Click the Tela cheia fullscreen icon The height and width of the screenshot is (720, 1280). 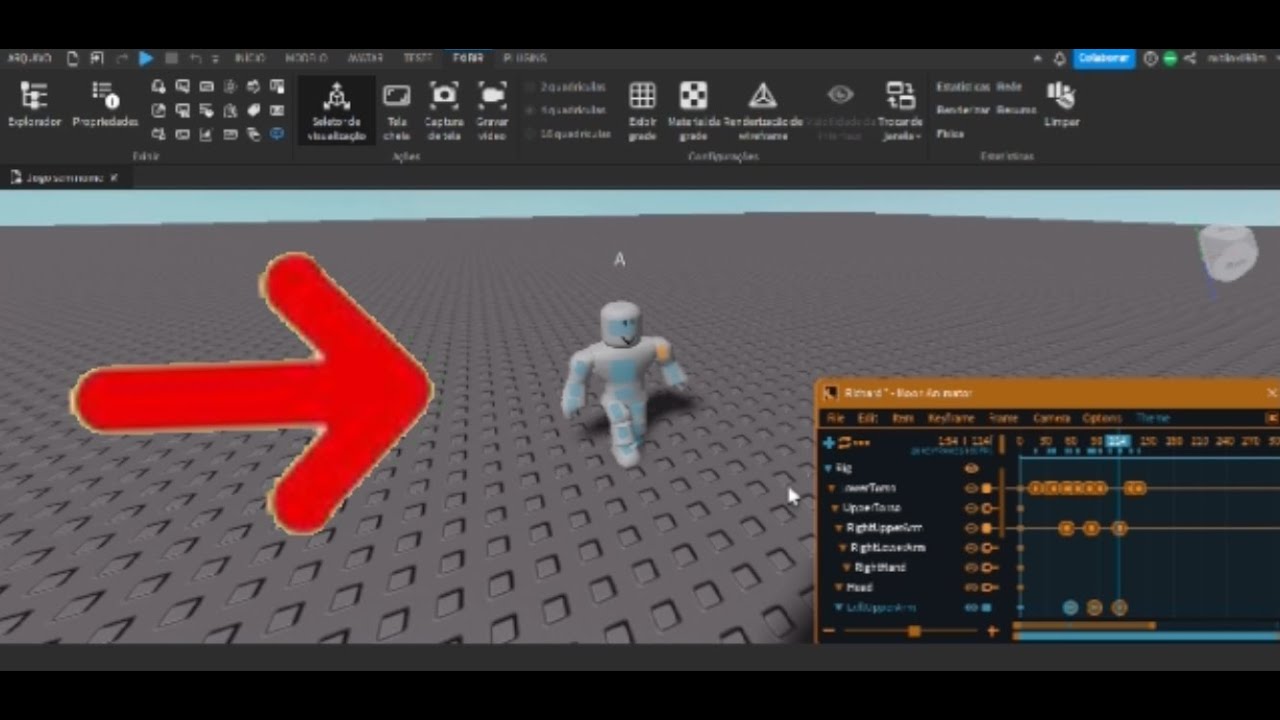(397, 96)
